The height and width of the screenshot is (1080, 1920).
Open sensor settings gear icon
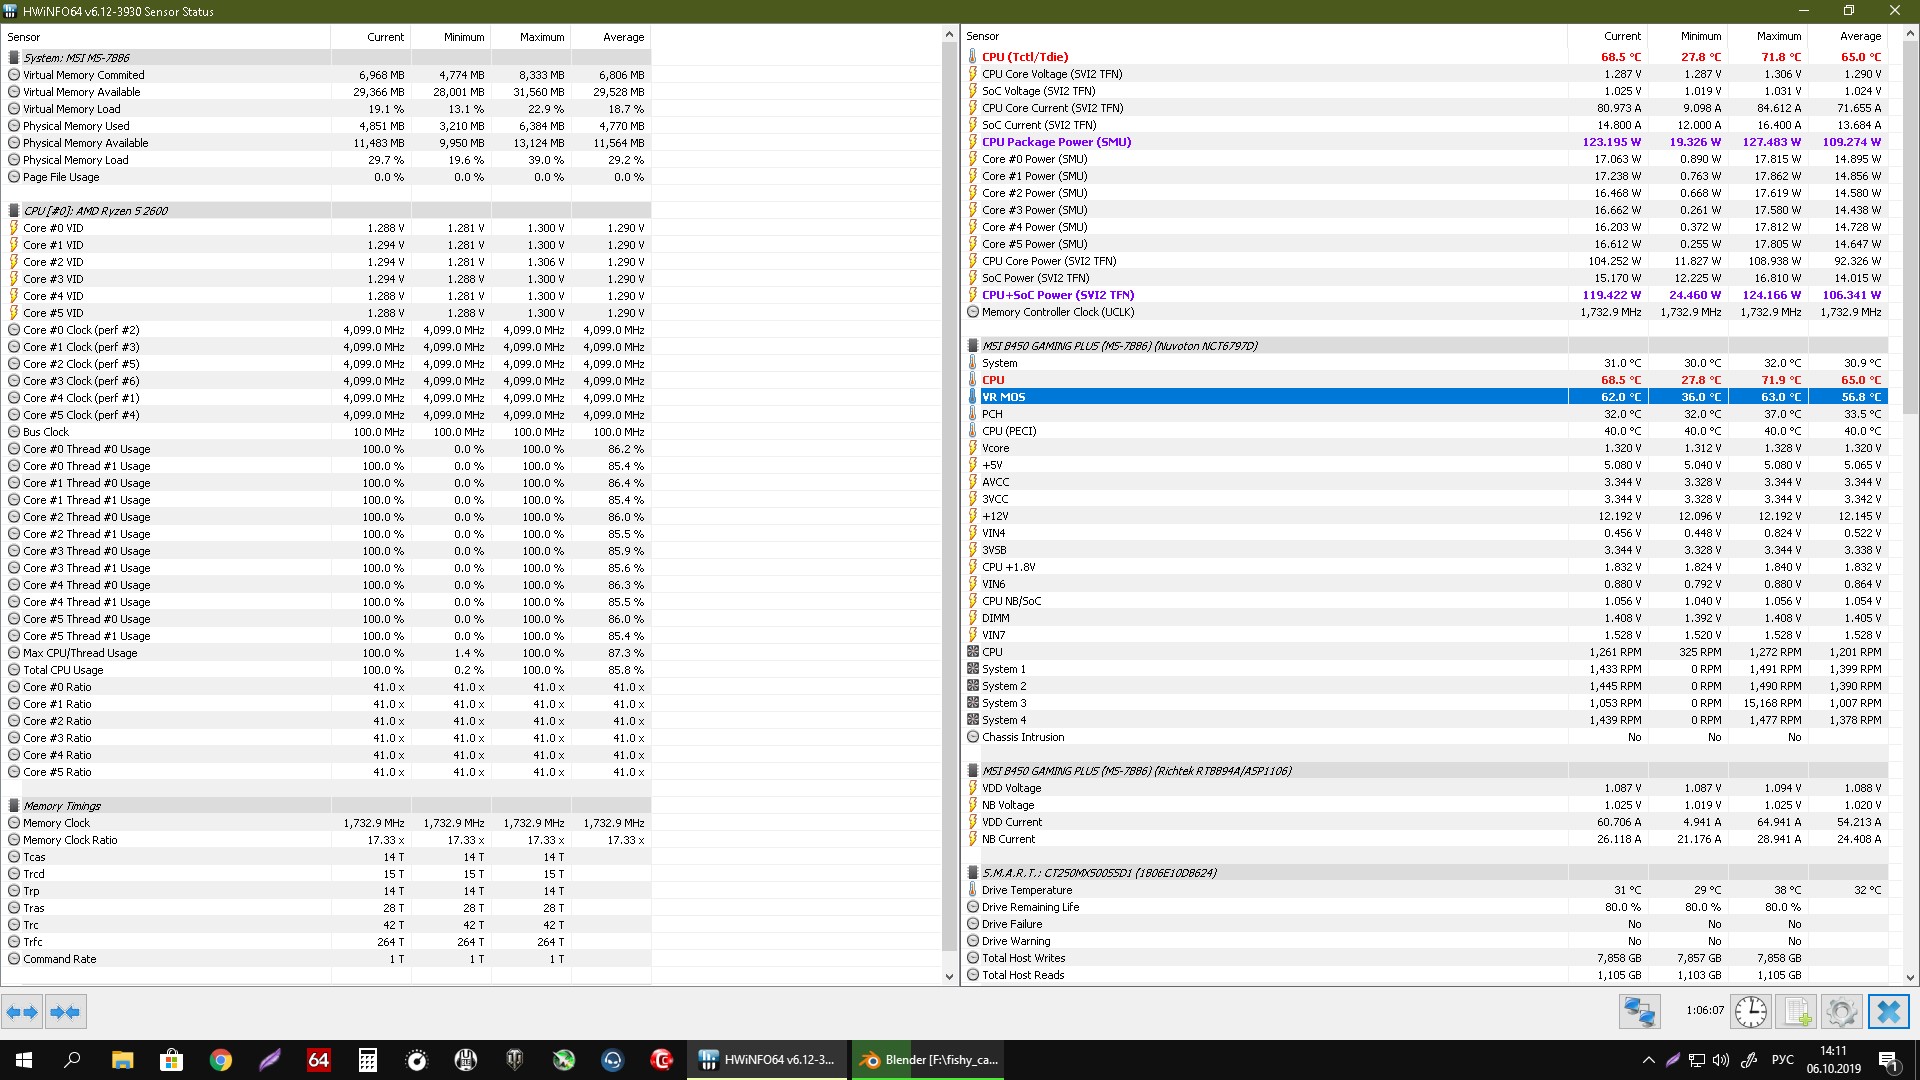click(1841, 1012)
